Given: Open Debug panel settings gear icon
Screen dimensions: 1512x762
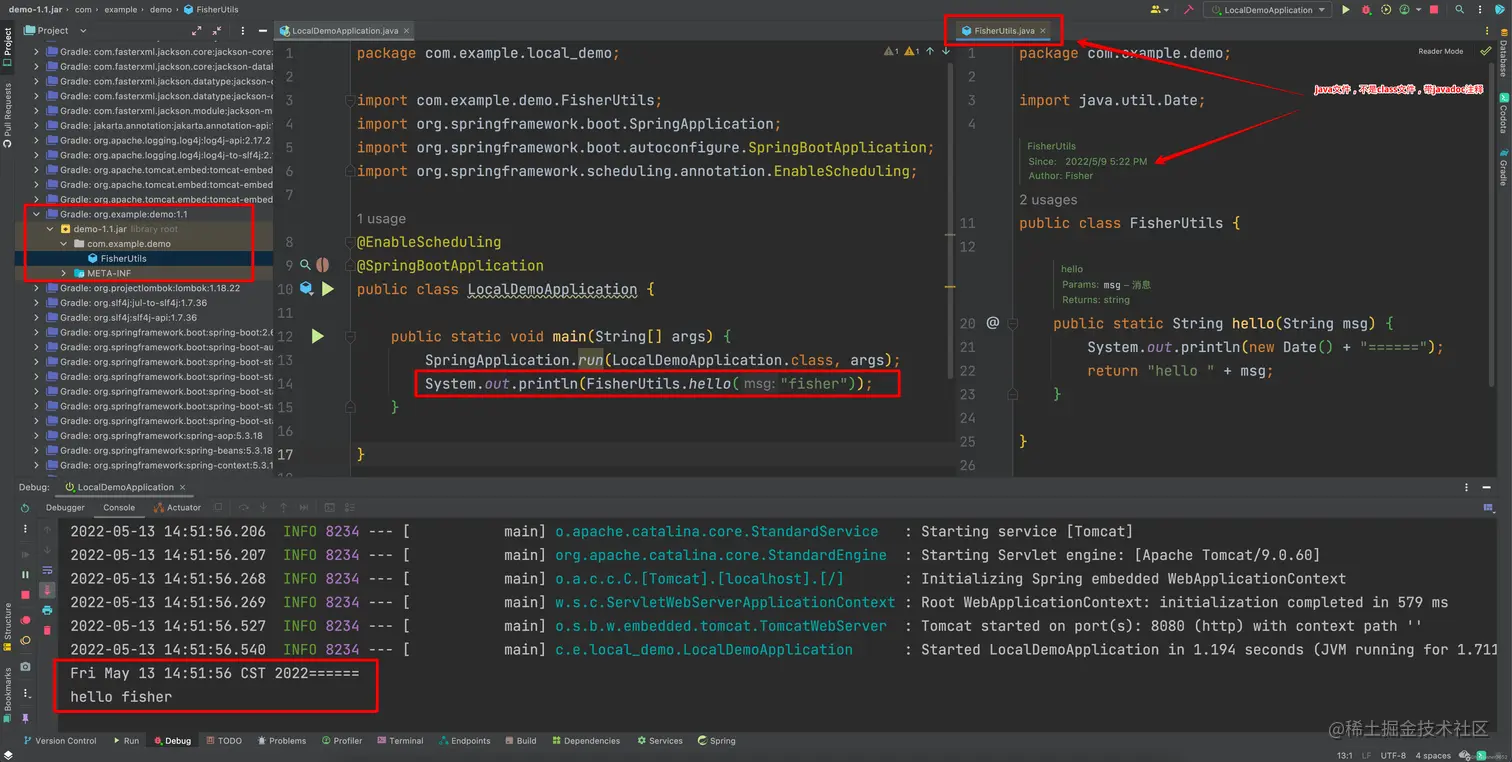Looking at the screenshot, I should click(1467, 487).
